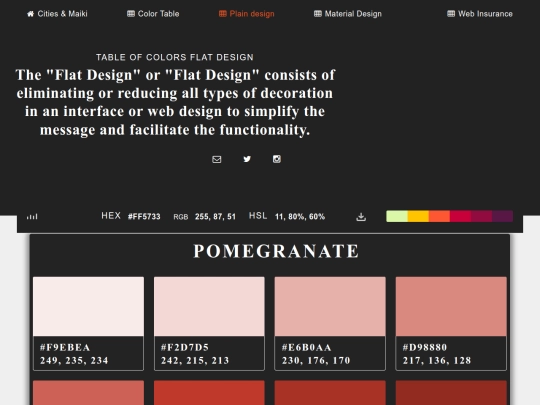Screen dimensions: 540x405
Task: Click the #F2D7D5 hex code text
Action: (x=185, y=347)
